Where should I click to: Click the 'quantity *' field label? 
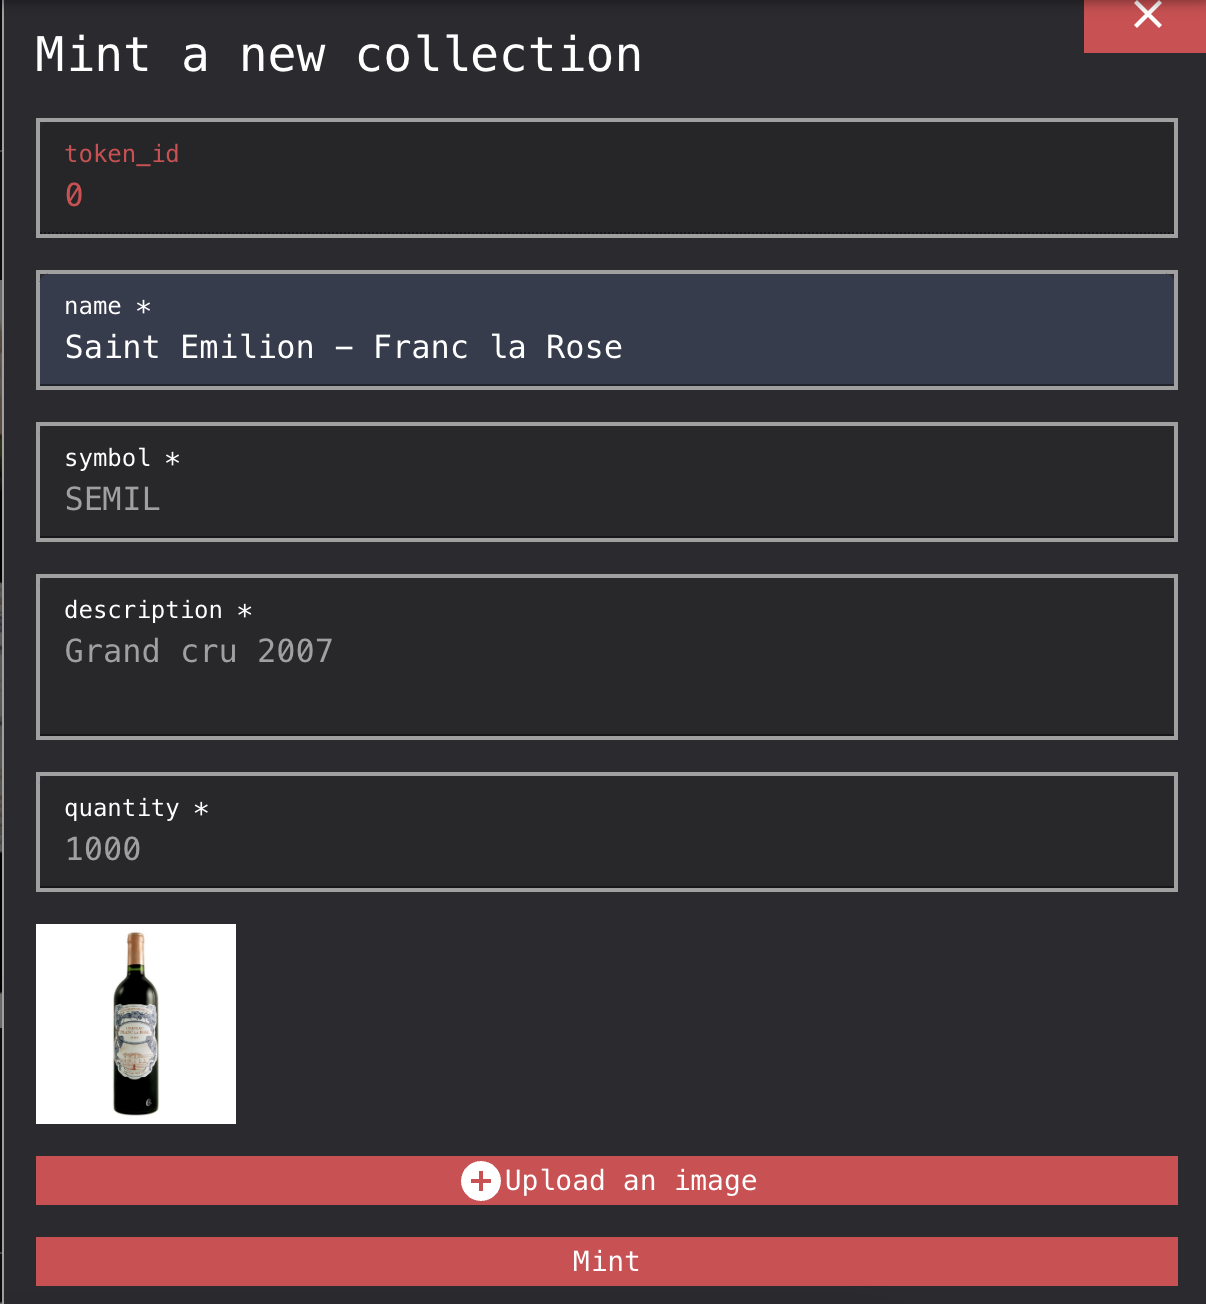point(136,808)
